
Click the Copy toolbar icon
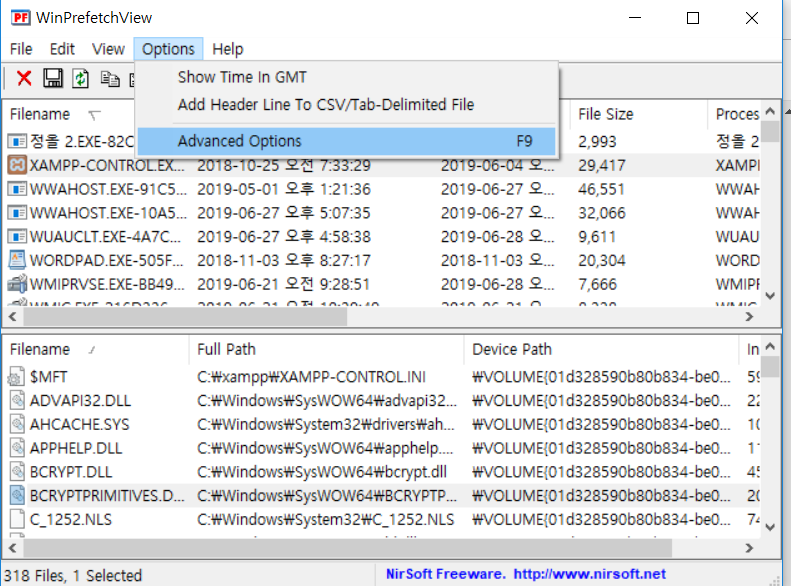pos(109,79)
